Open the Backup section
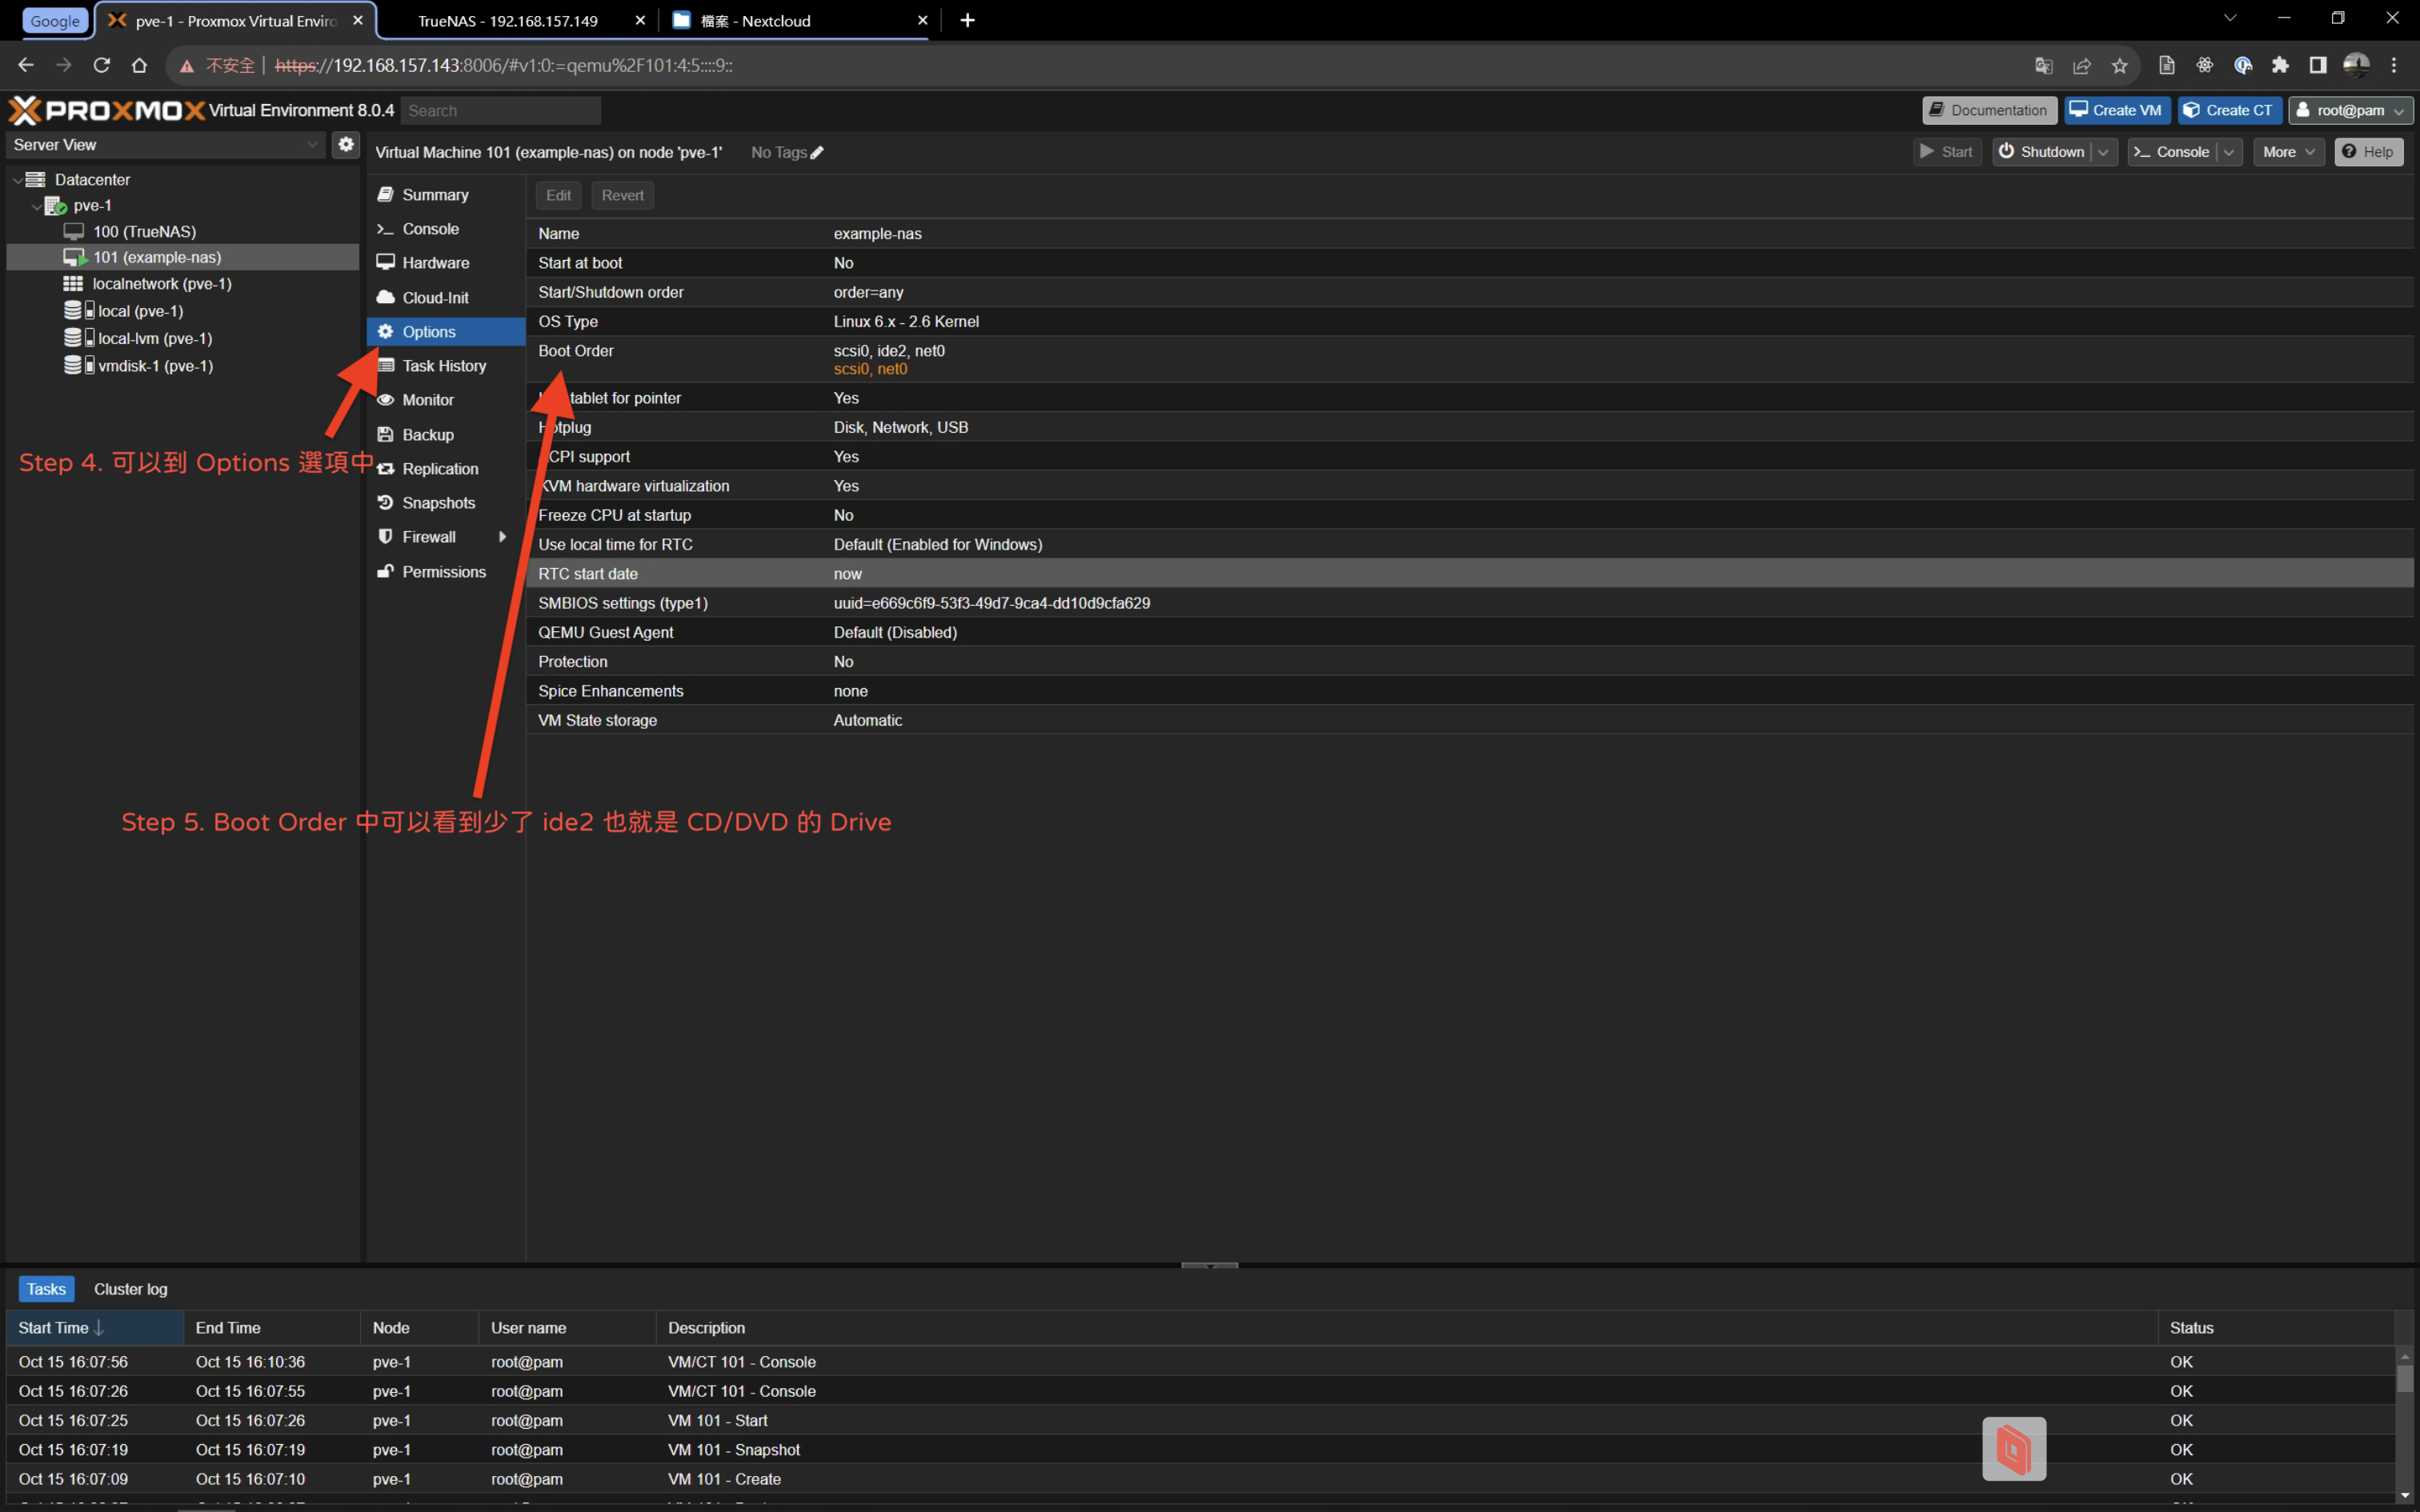 point(427,435)
